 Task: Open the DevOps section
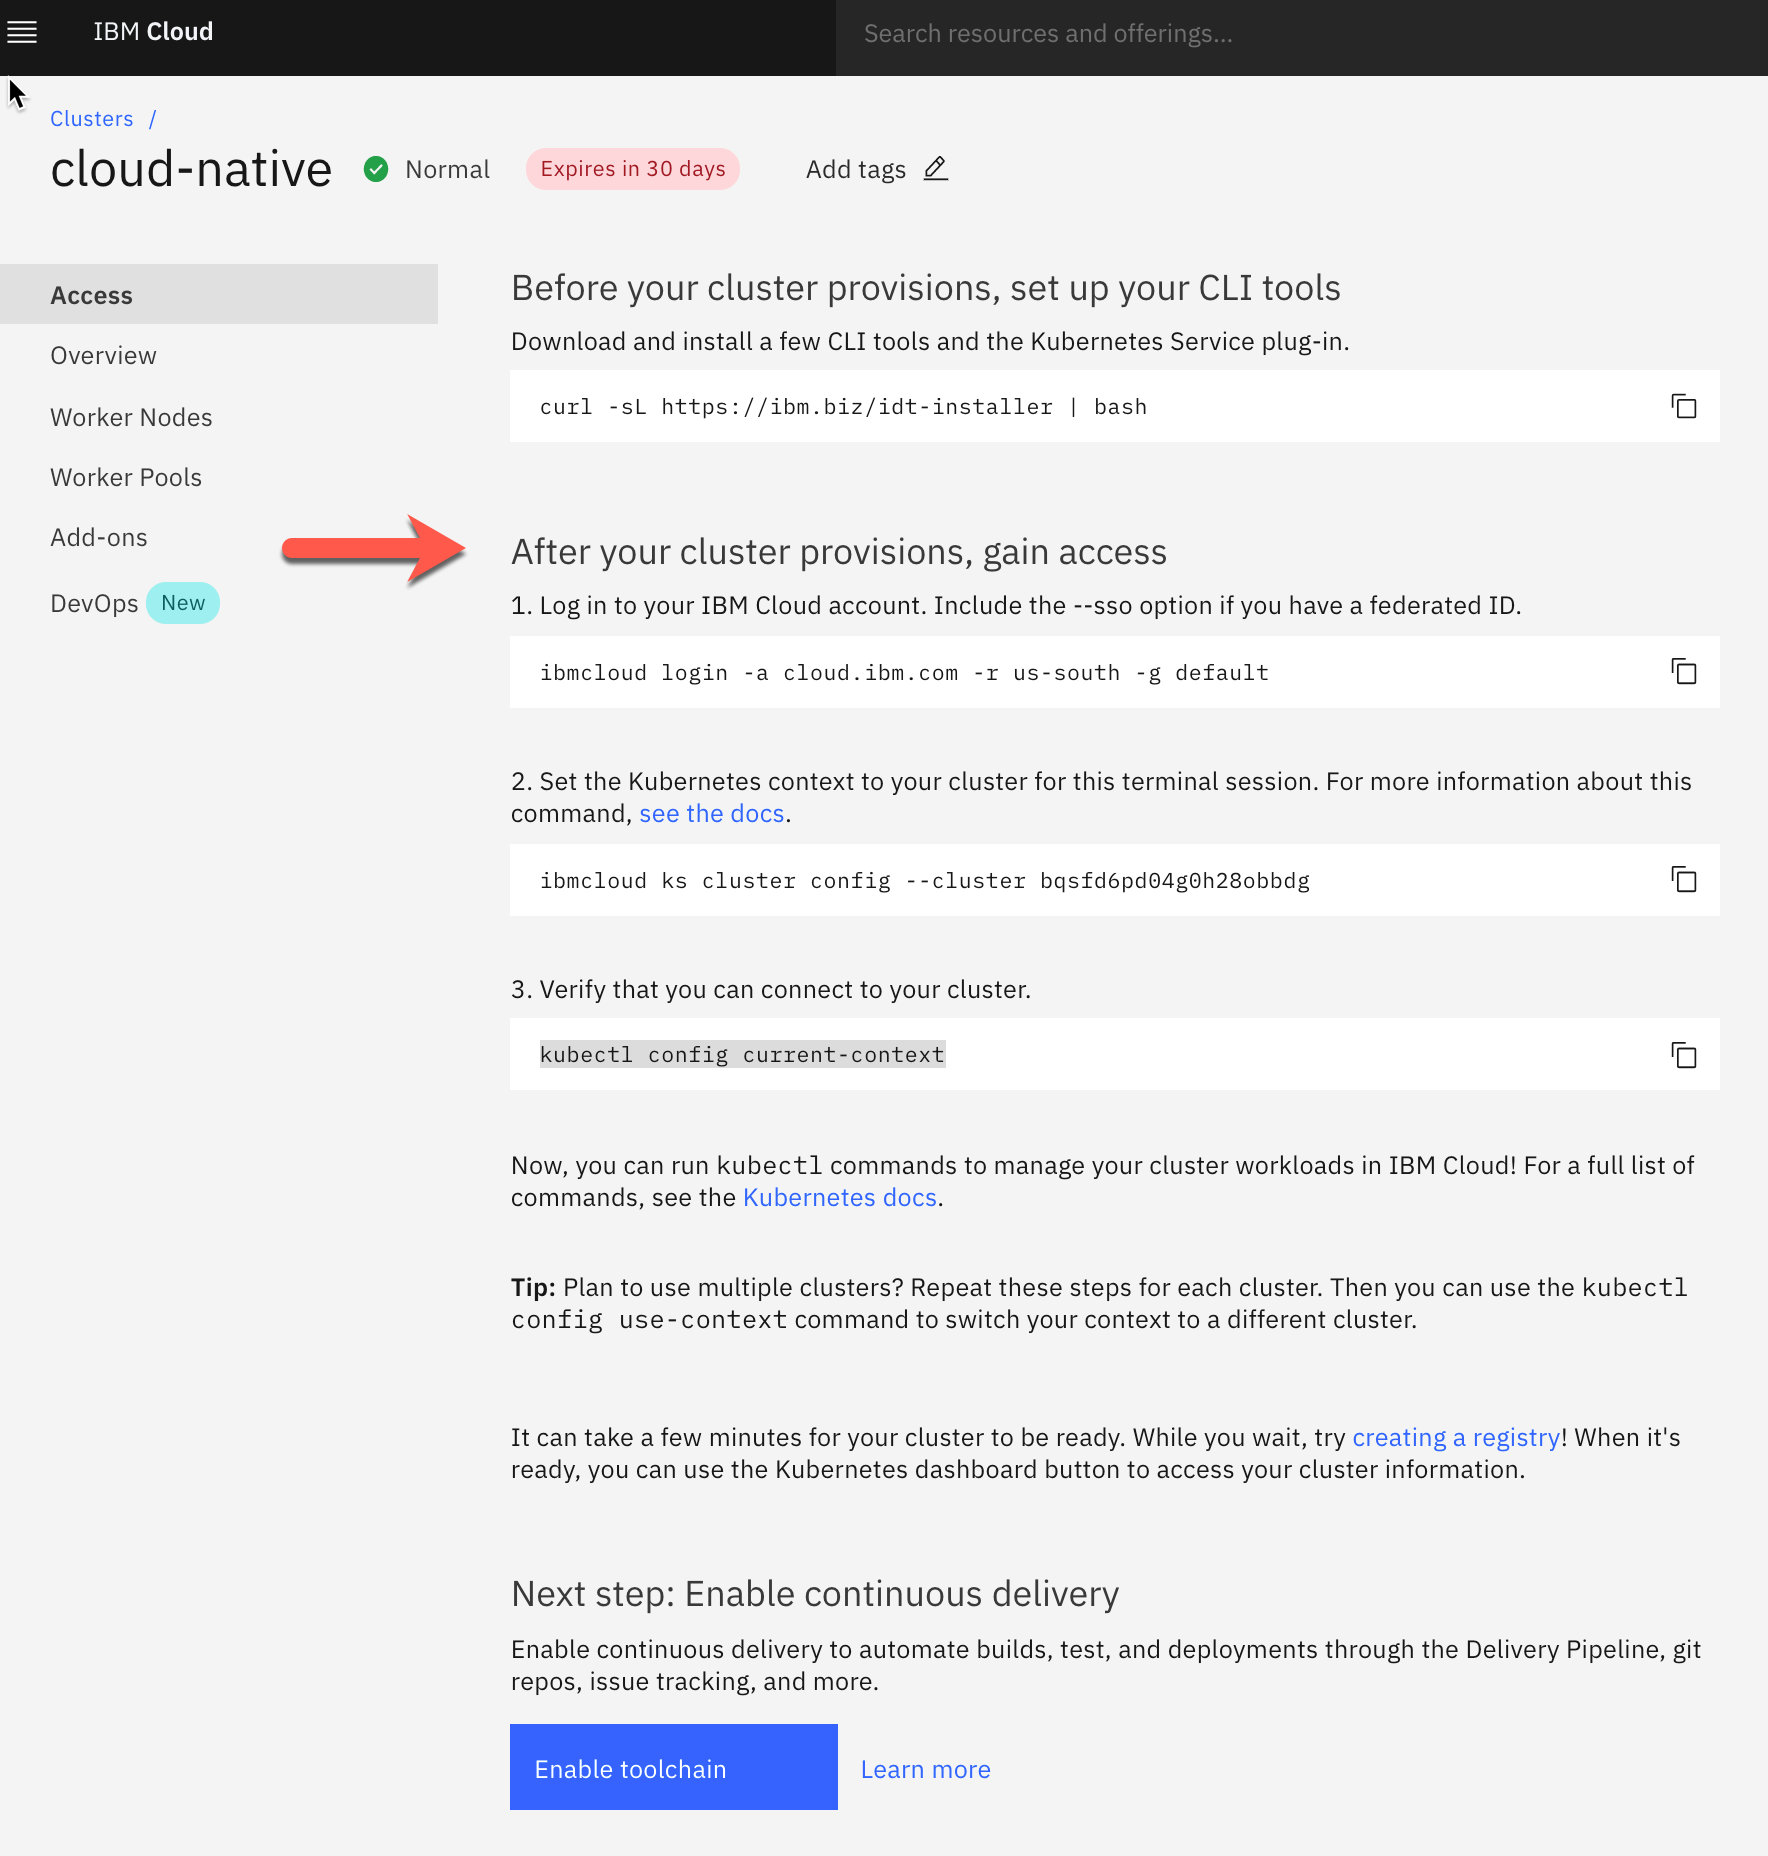(94, 603)
